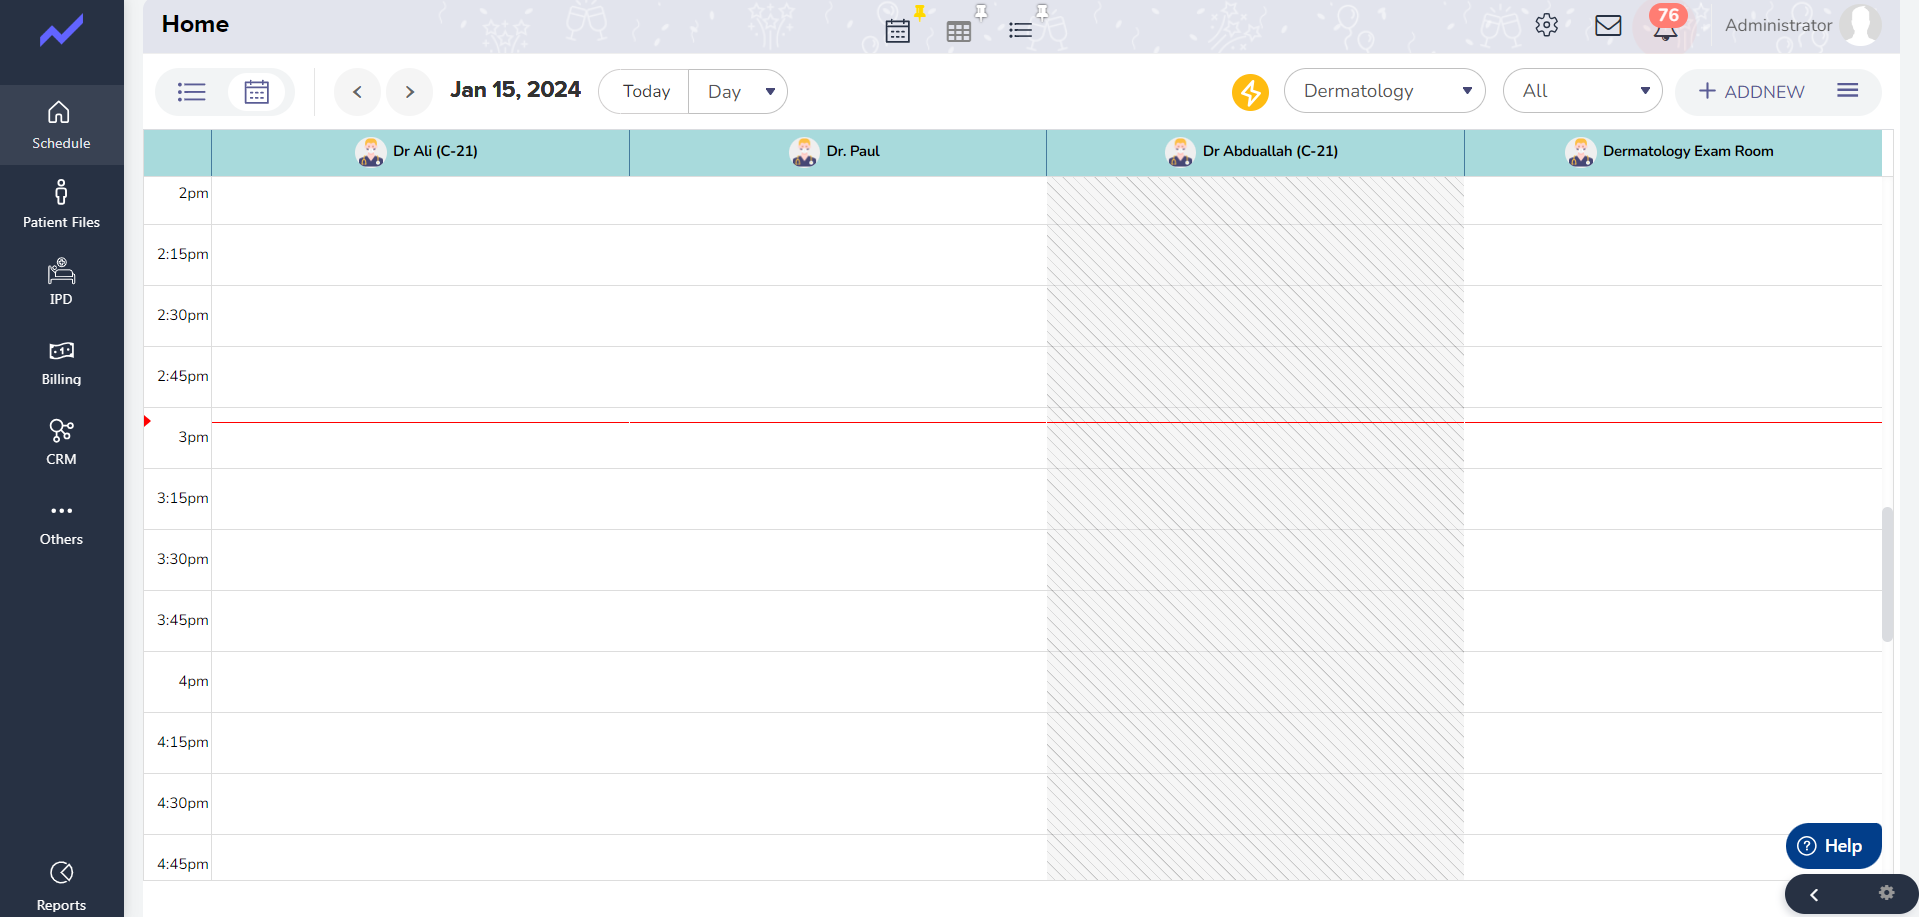The image size is (1919, 917).
Task: Open the hamburger menu beside ADDNEW
Action: coord(1847,91)
